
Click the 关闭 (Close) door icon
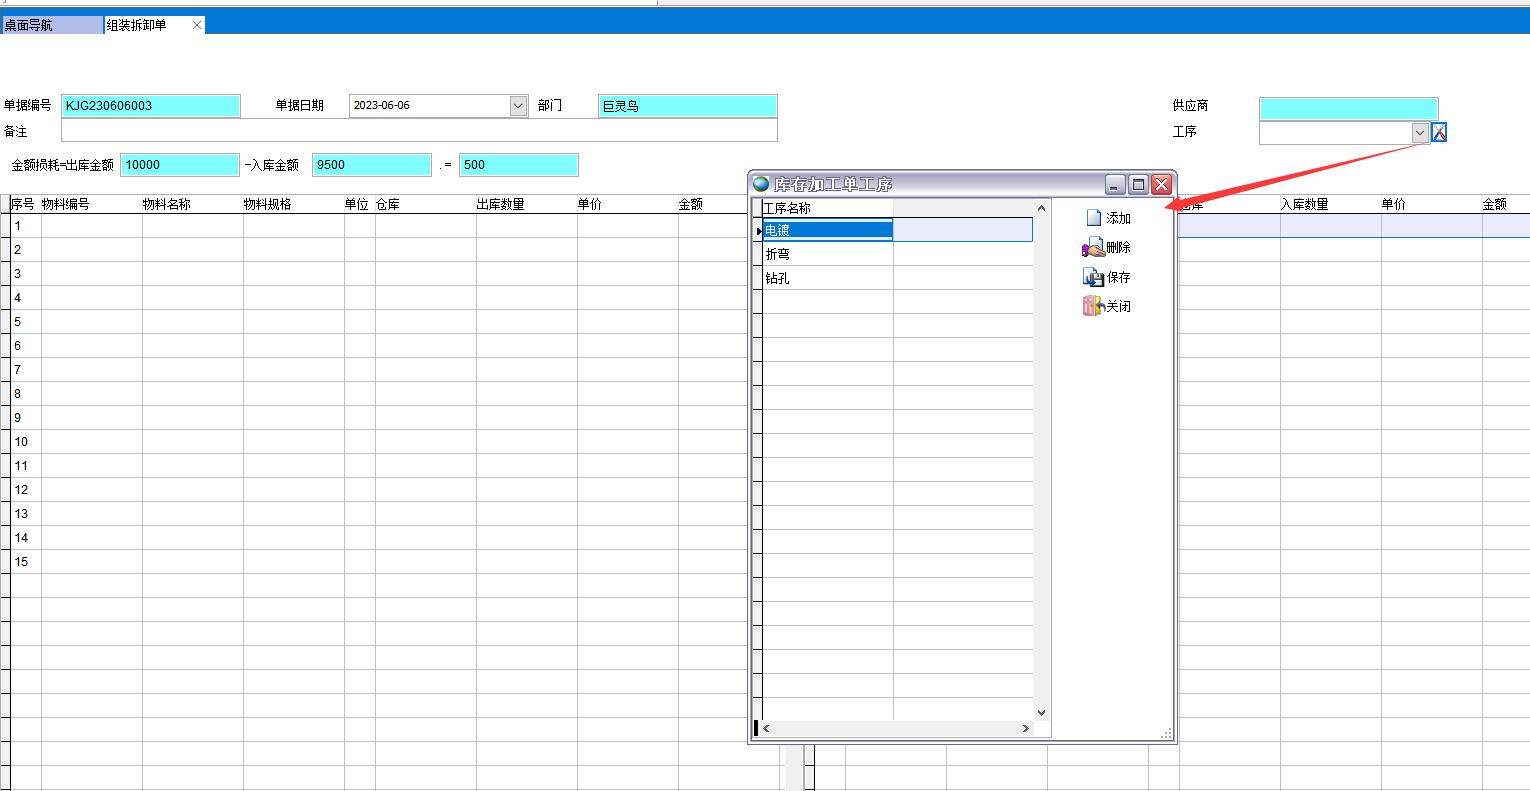coord(1092,306)
